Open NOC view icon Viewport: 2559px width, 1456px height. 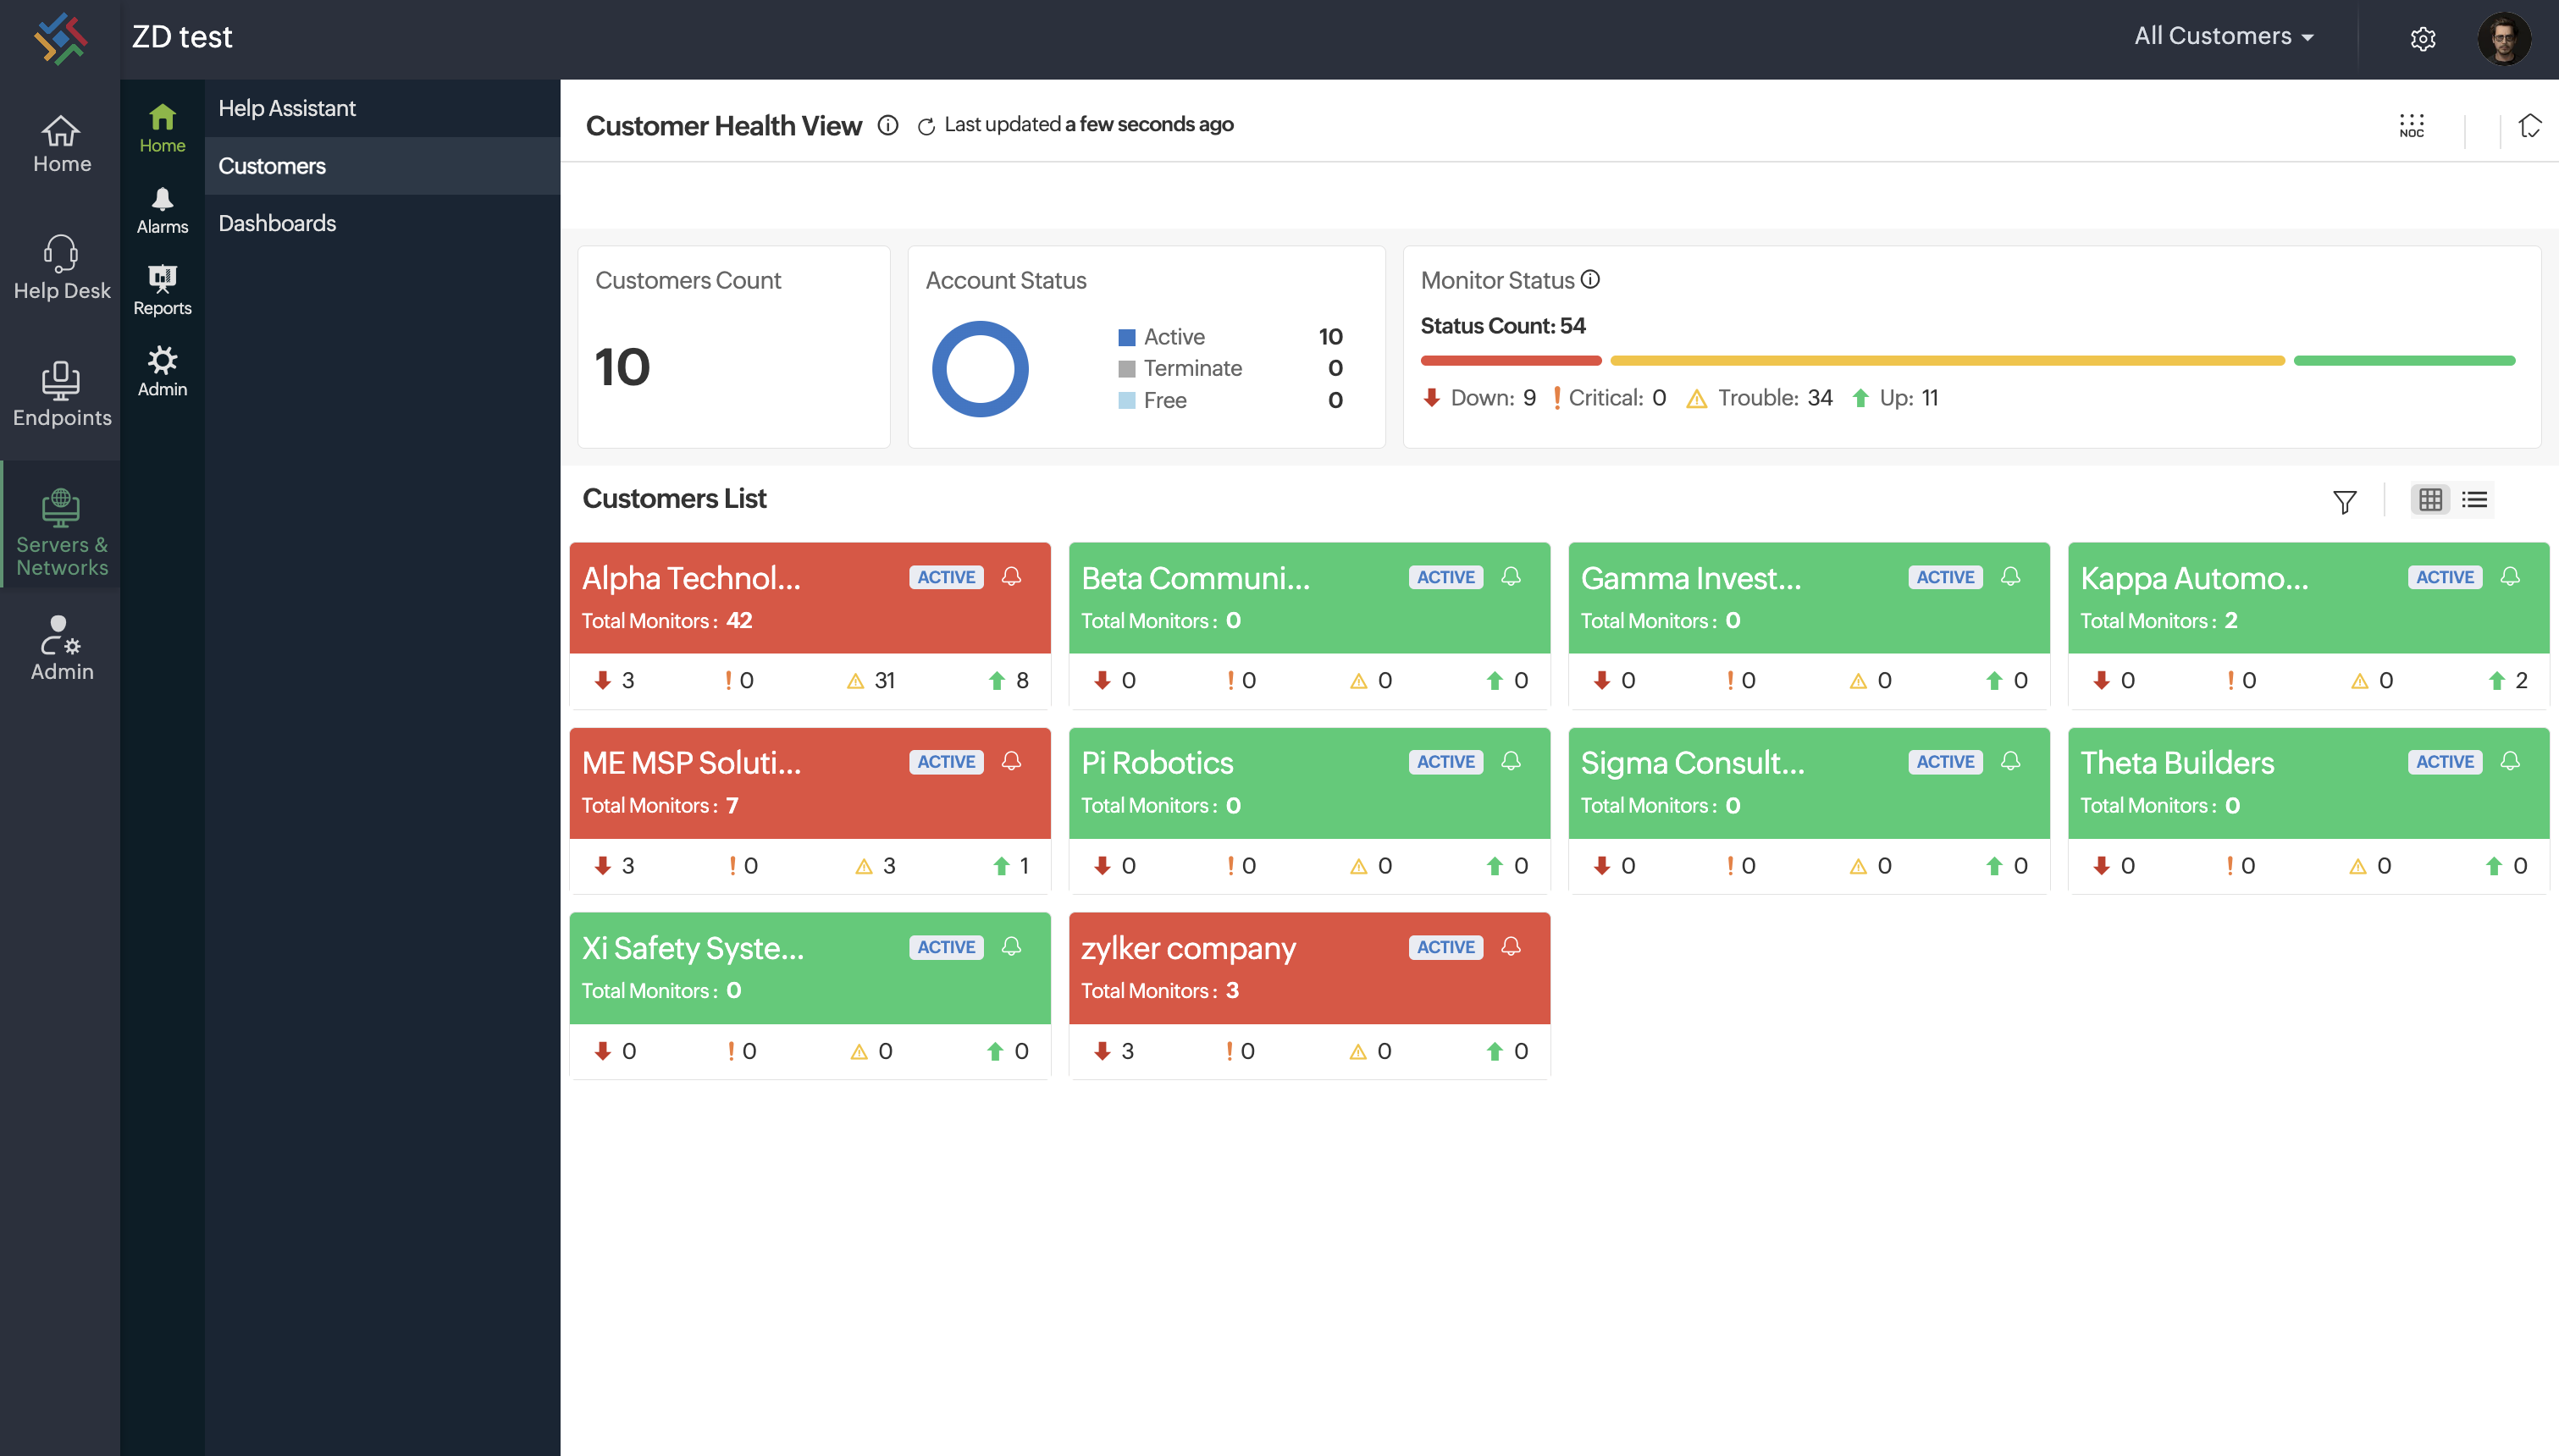click(2411, 125)
